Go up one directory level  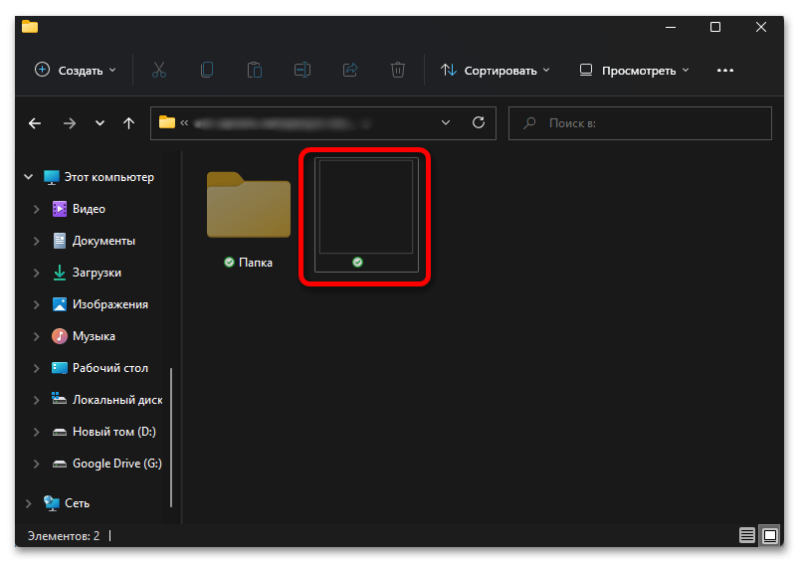pyautogui.click(x=128, y=124)
